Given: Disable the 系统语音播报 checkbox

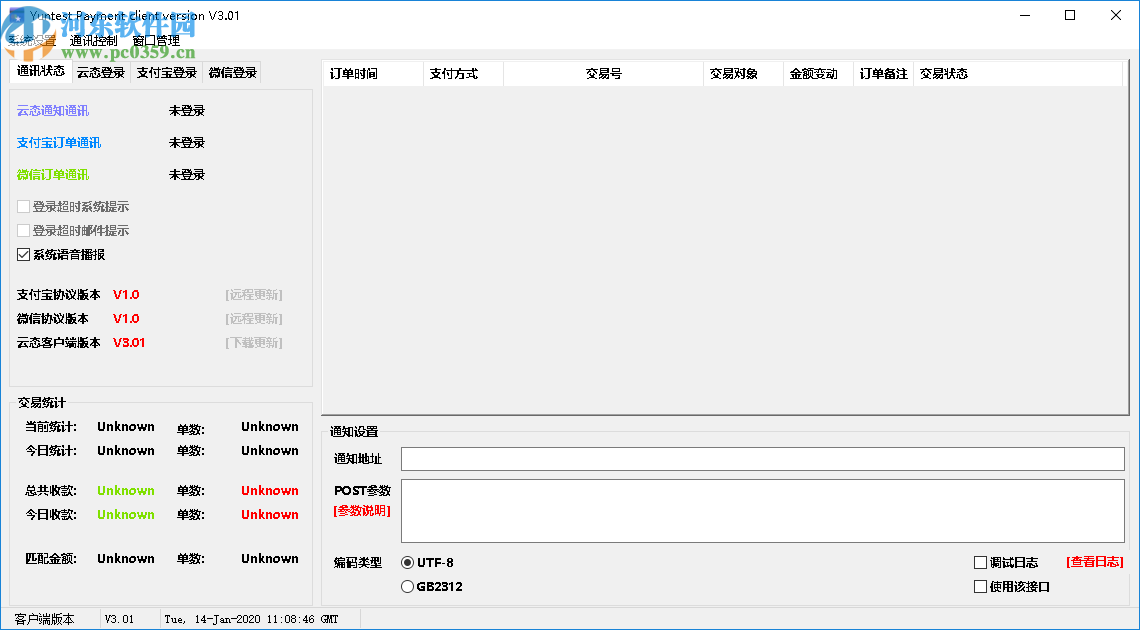Looking at the screenshot, I should click(x=23, y=254).
